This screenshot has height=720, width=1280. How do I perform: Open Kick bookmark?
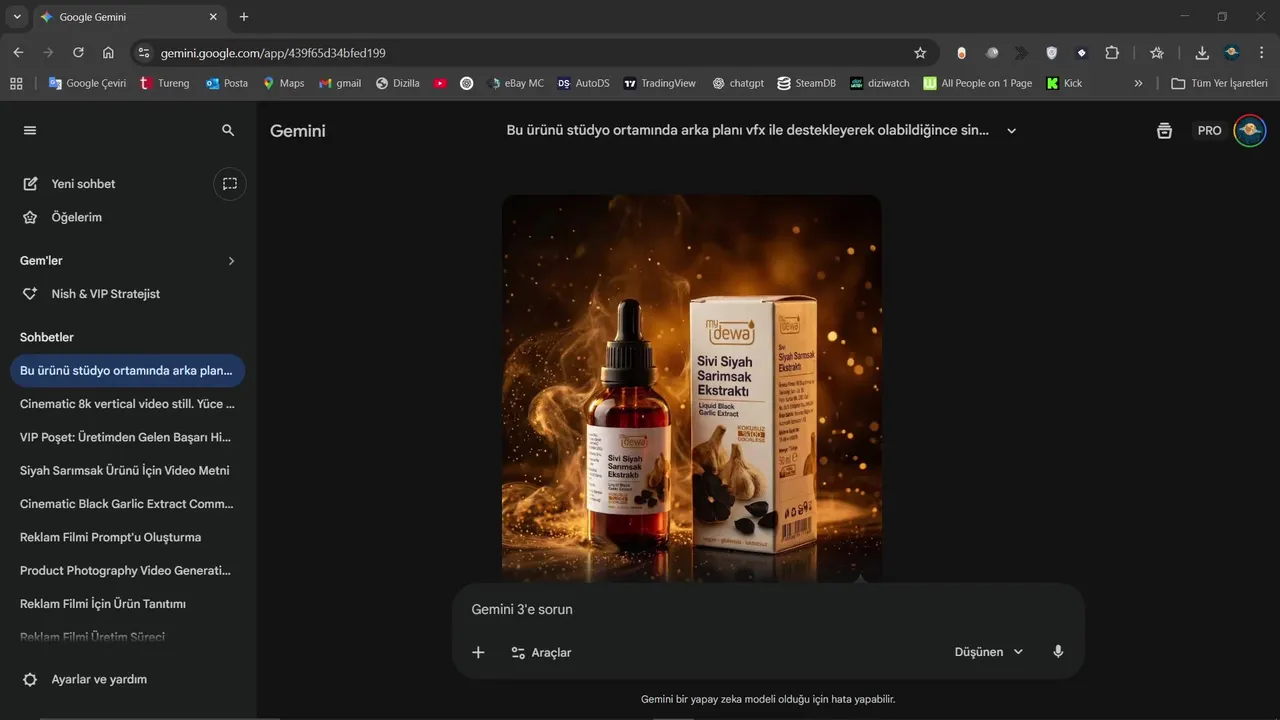tap(1064, 83)
